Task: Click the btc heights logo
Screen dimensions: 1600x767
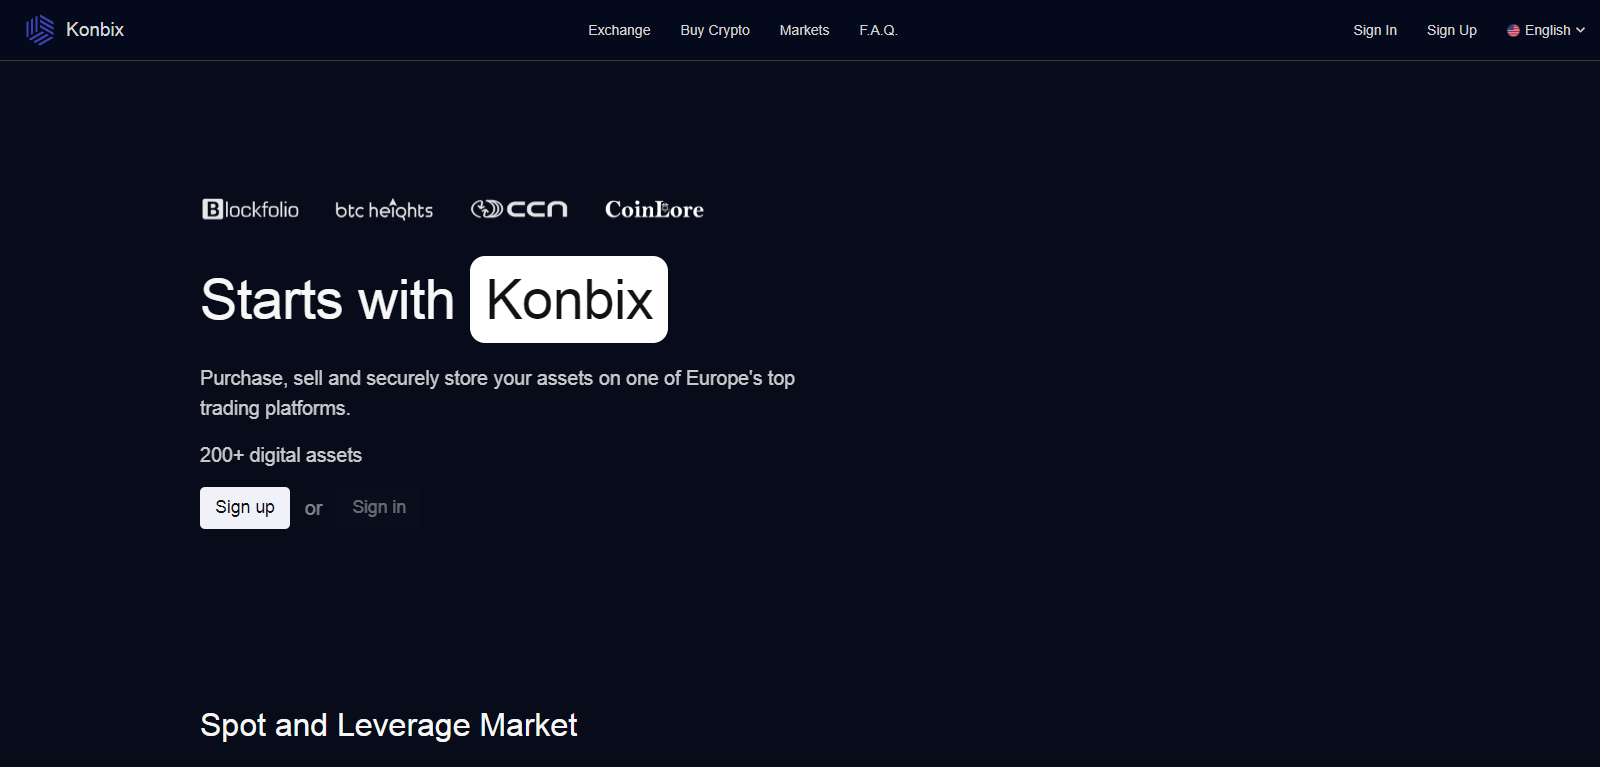Action: coord(384,209)
